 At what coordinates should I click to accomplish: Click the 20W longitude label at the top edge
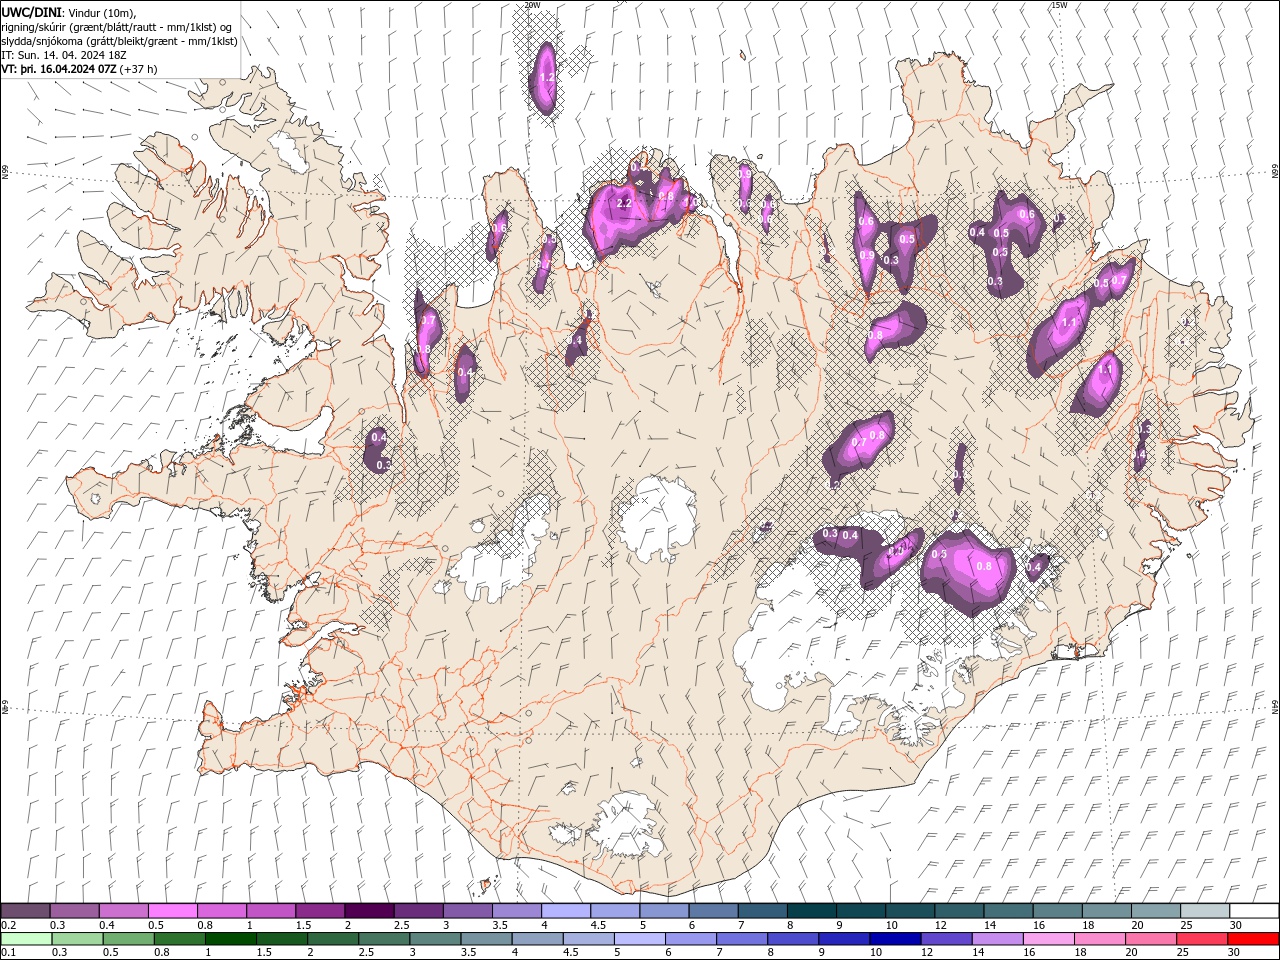(x=532, y=5)
